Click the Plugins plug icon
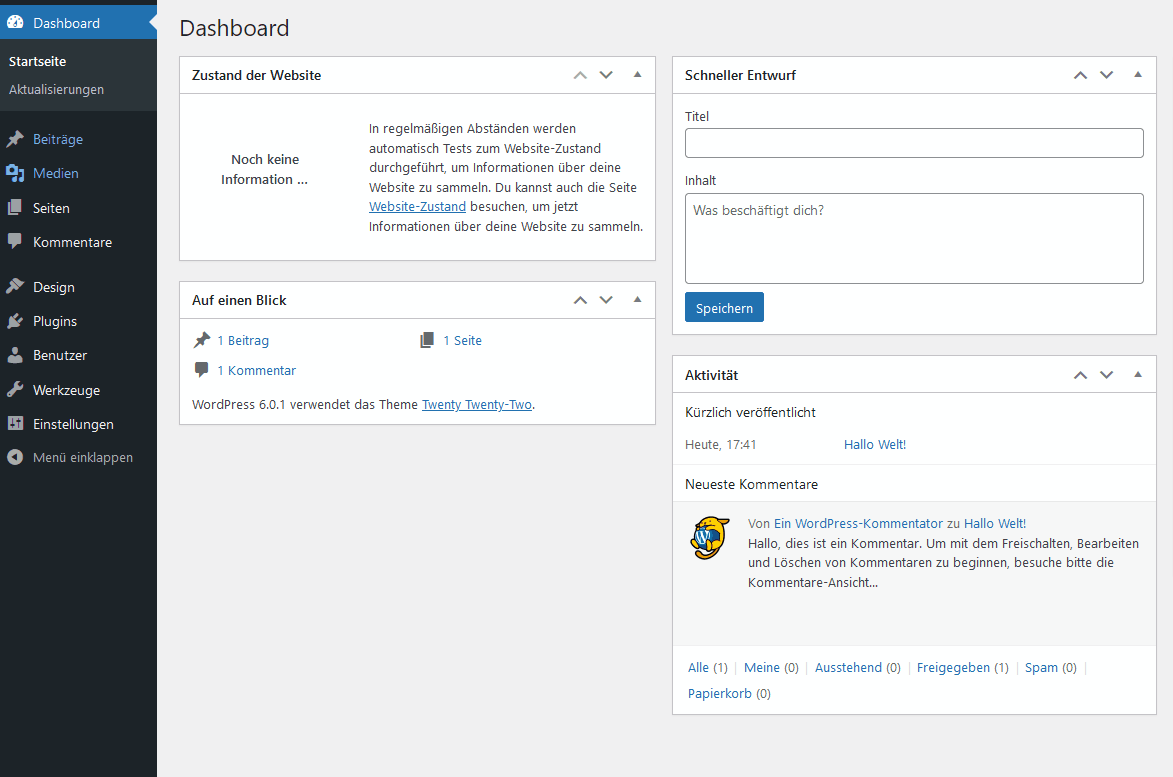 15,321
